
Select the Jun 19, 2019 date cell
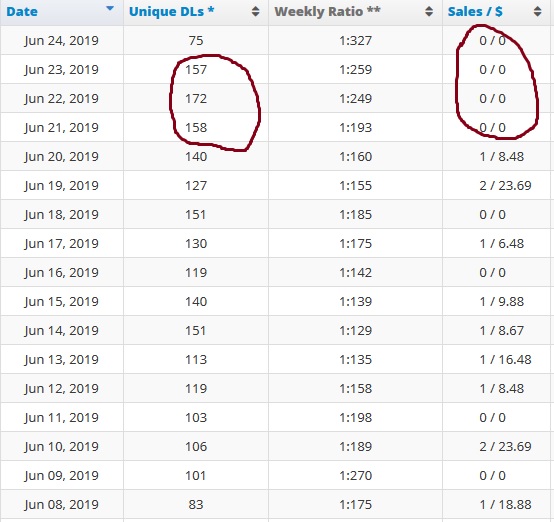tap(61, 185)
